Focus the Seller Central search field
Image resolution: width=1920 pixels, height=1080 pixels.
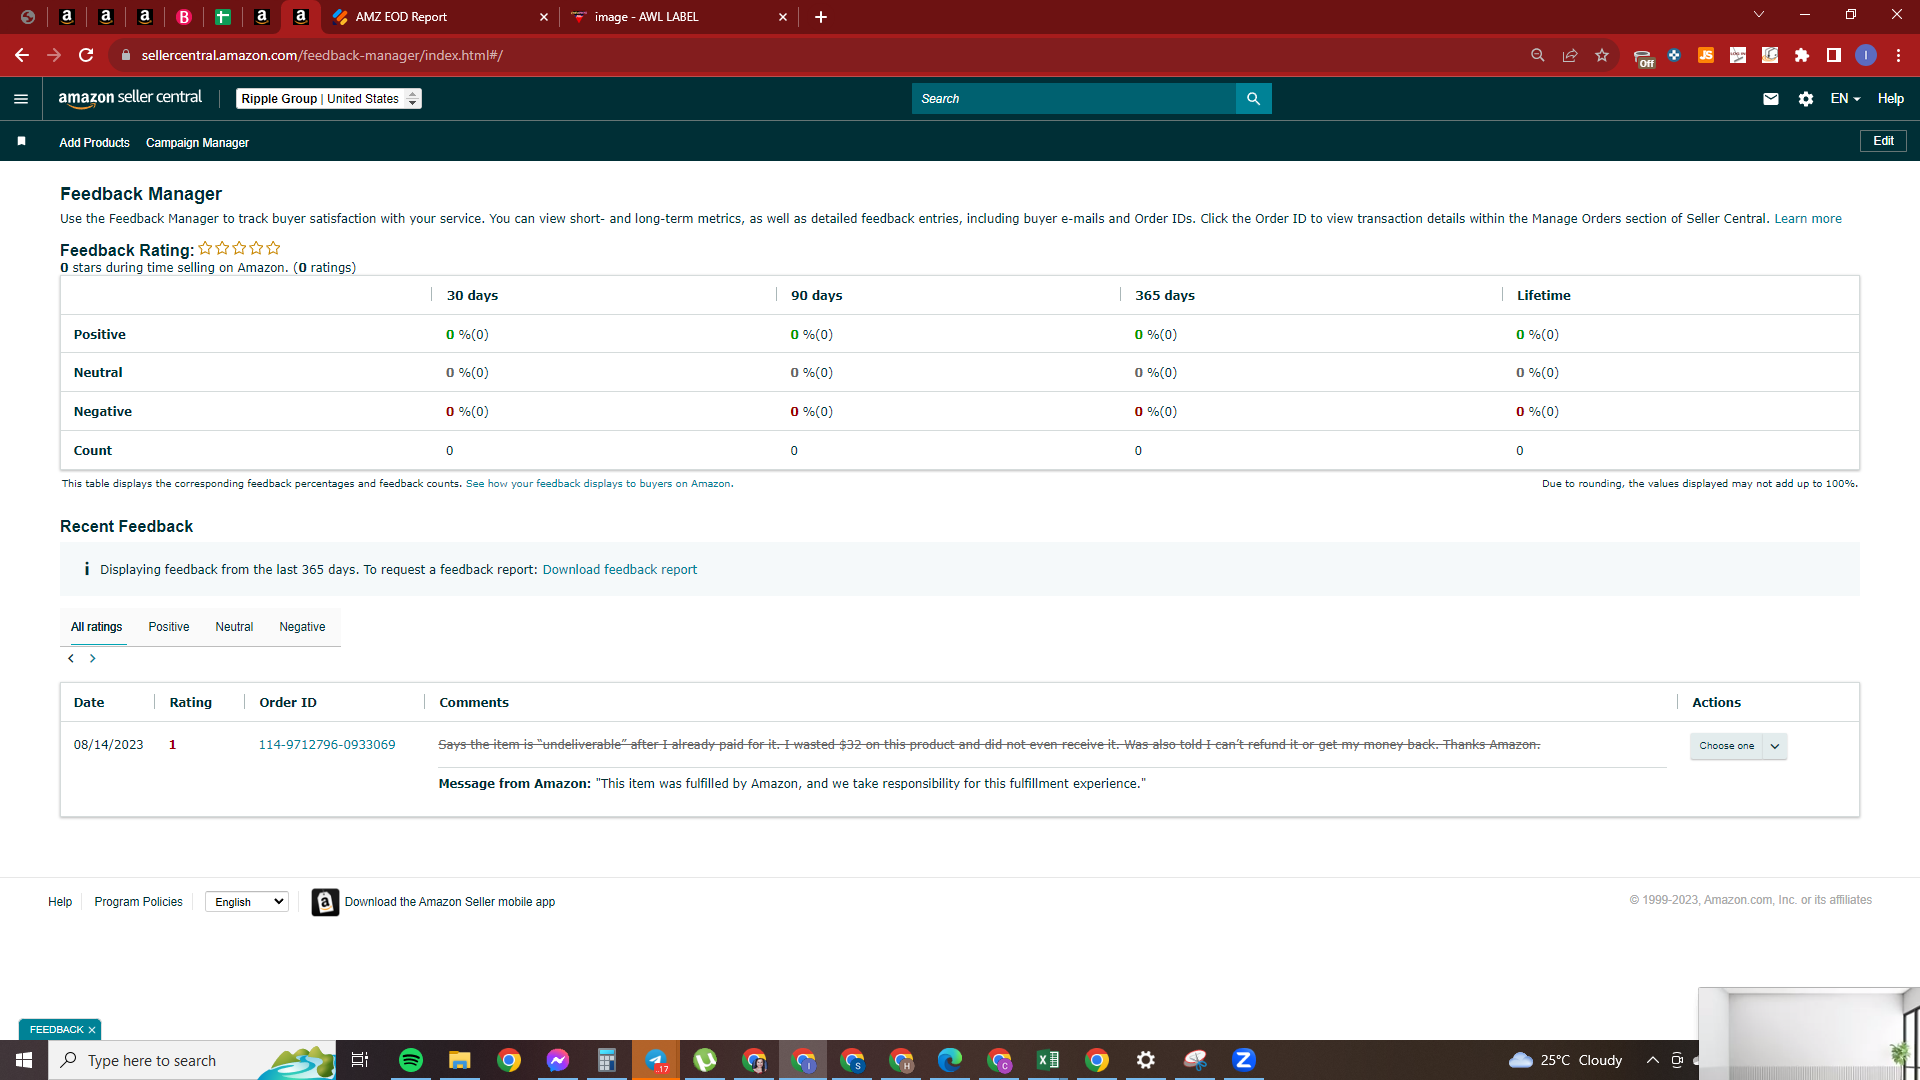click(1074, 99)
